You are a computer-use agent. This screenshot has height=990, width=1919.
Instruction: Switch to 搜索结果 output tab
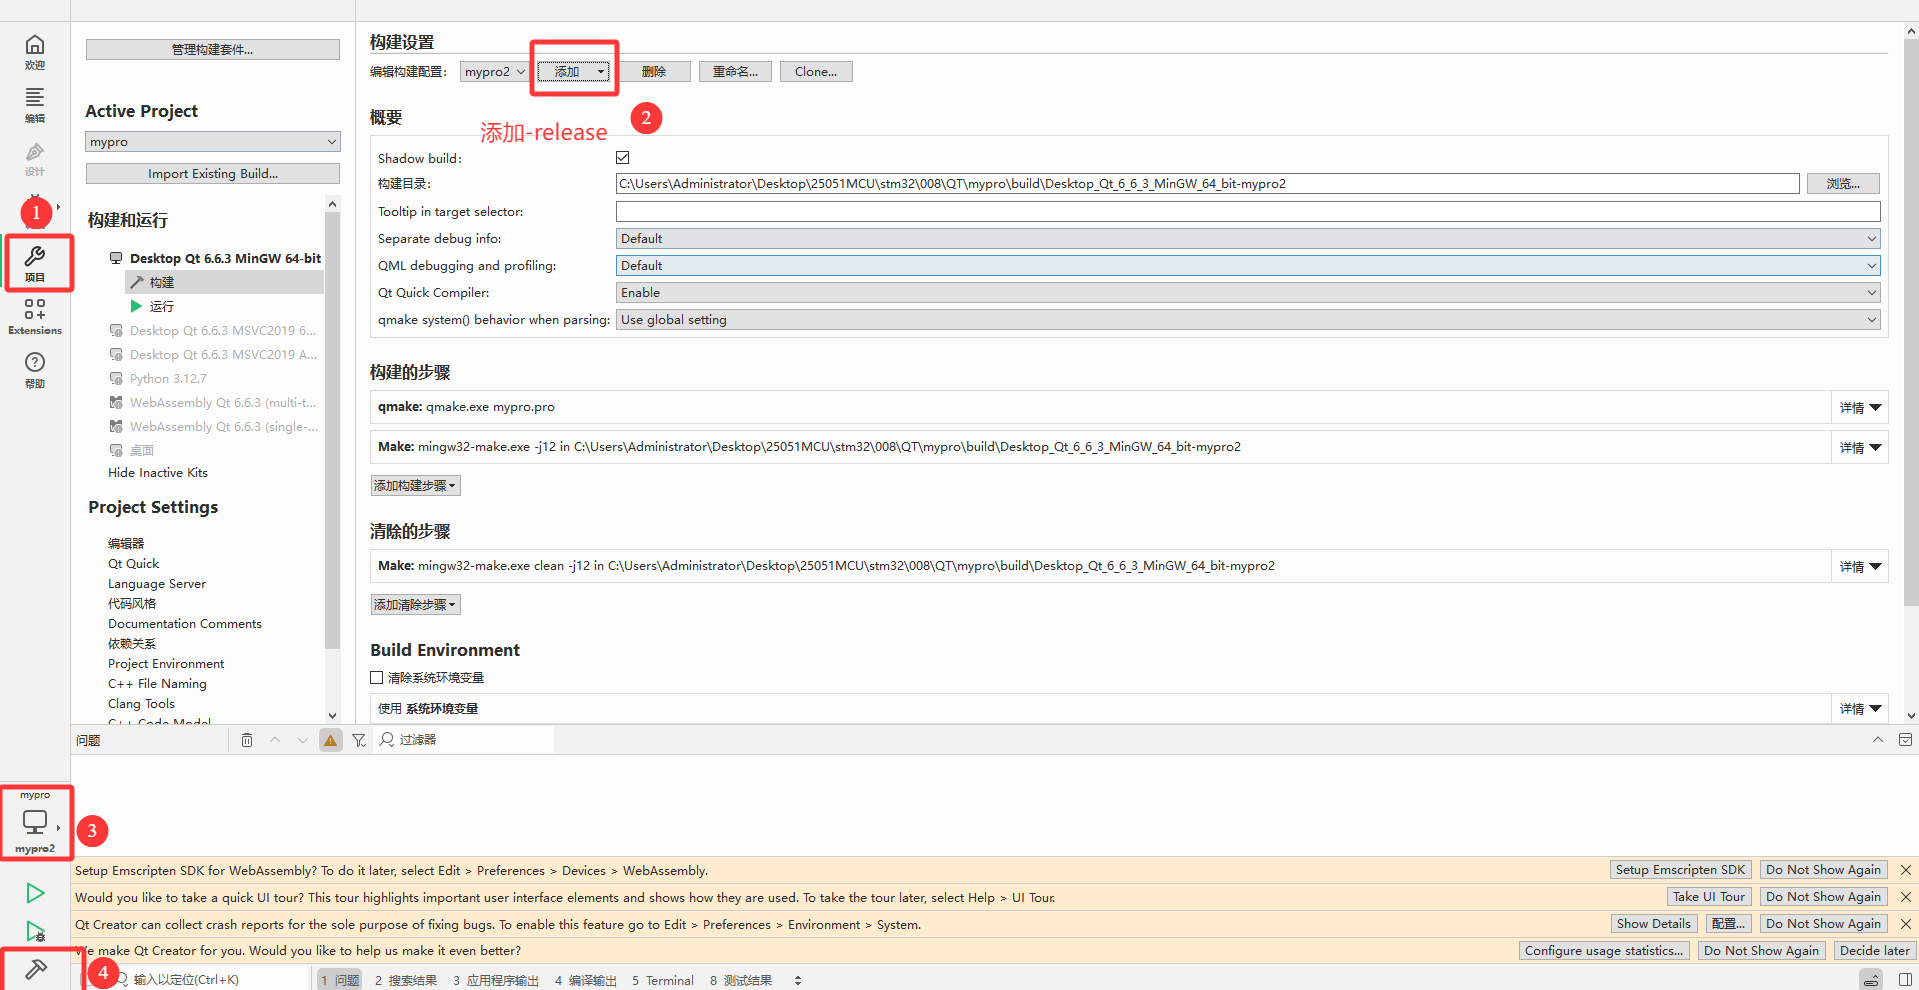point(406,980)
